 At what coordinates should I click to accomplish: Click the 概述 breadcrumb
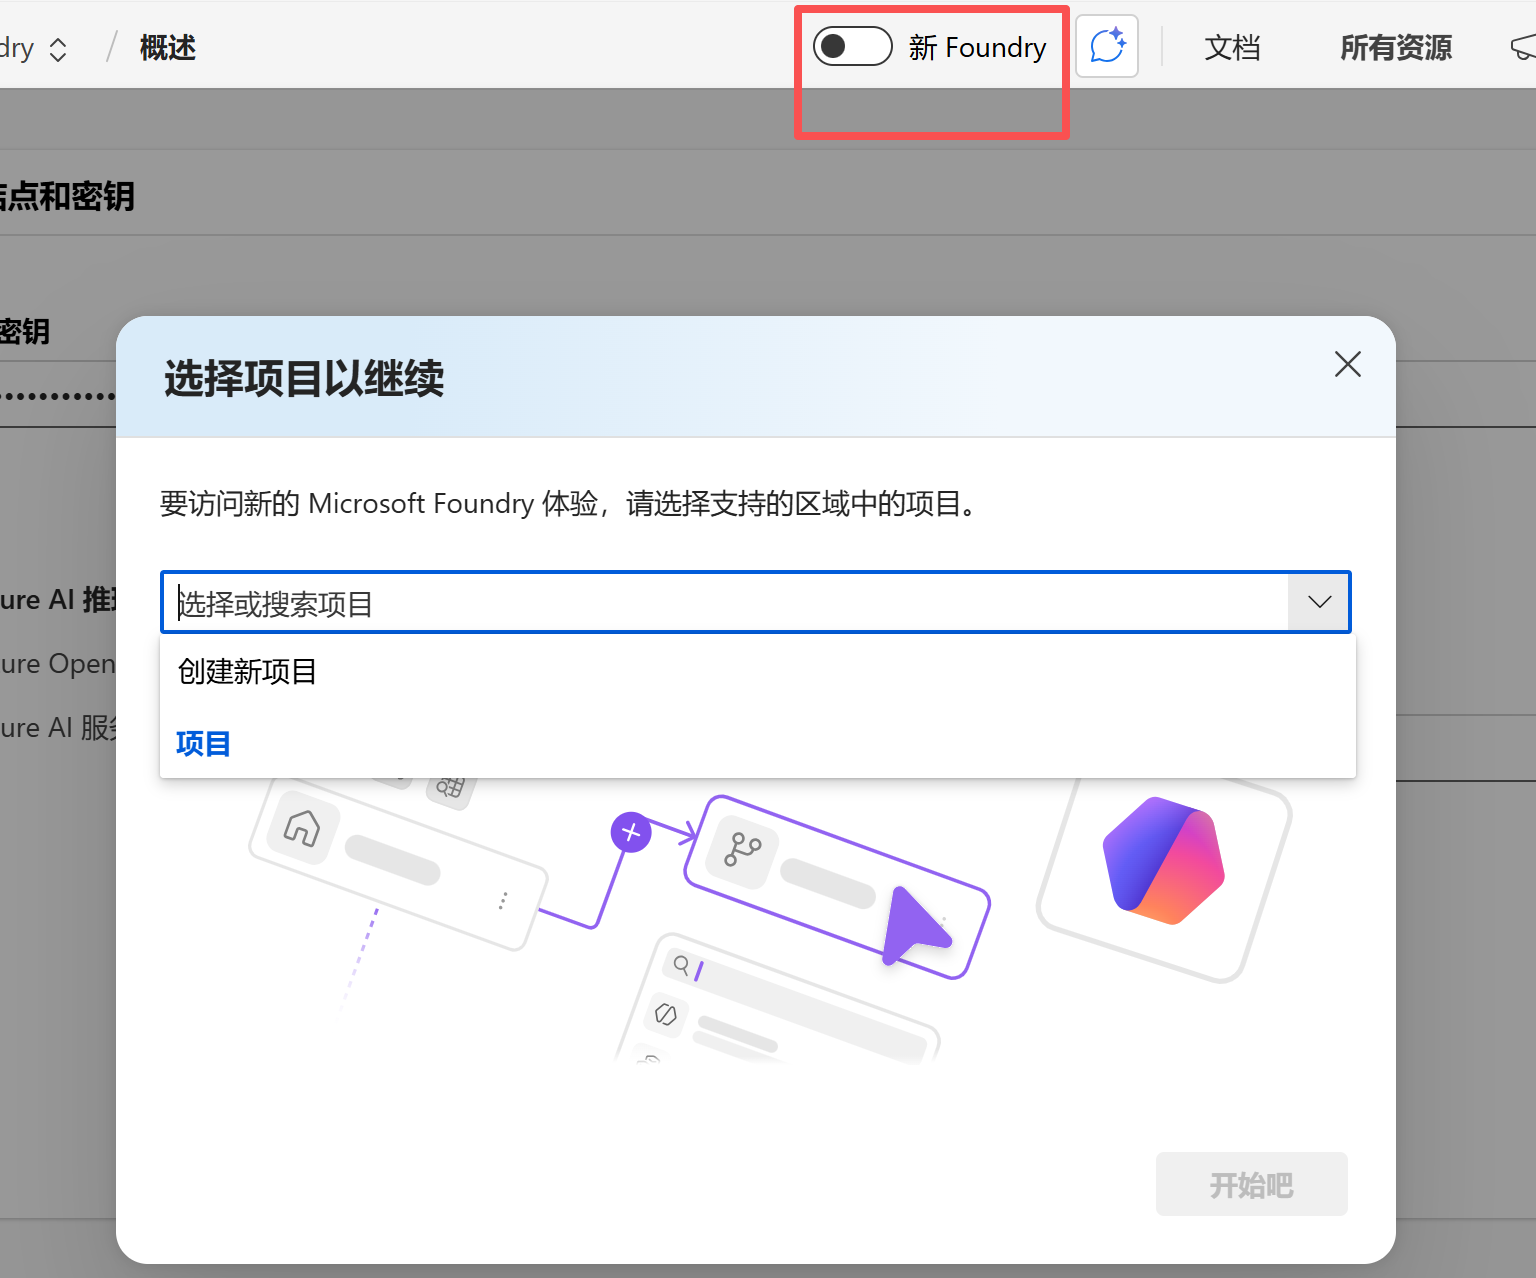point(167,47)
